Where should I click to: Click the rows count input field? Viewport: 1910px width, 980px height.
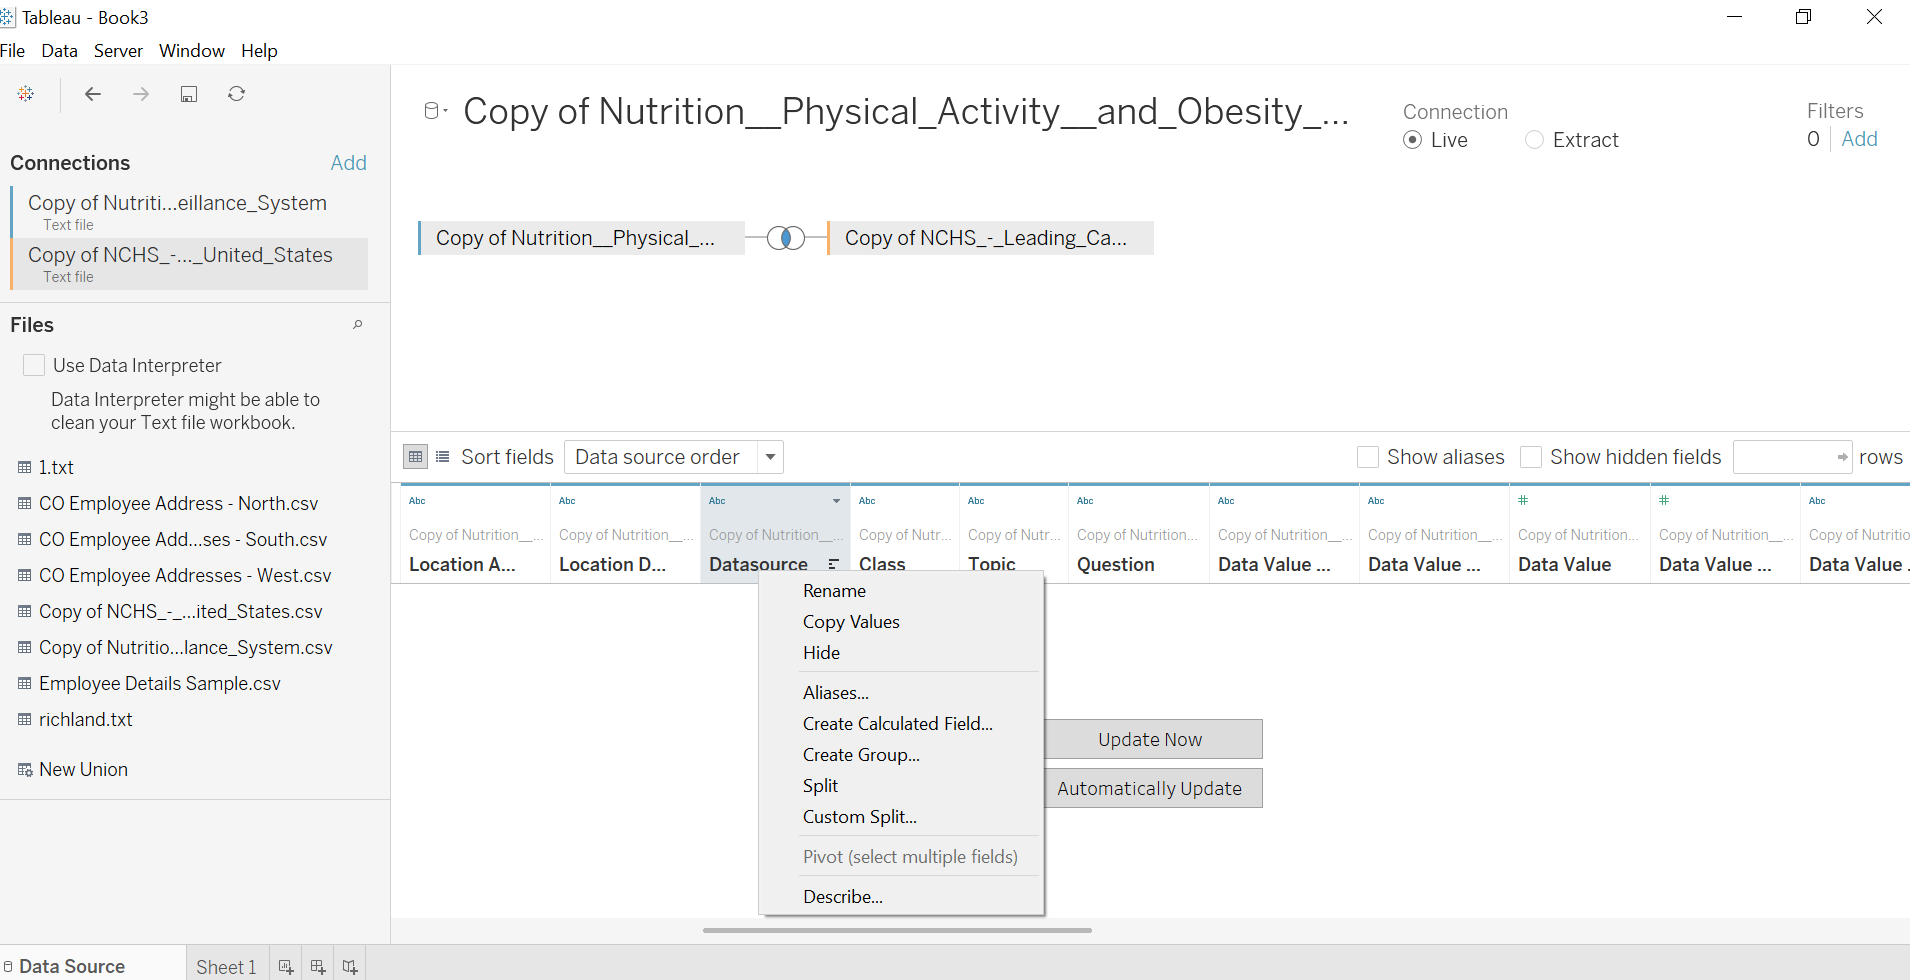[x=1784, y=457]
